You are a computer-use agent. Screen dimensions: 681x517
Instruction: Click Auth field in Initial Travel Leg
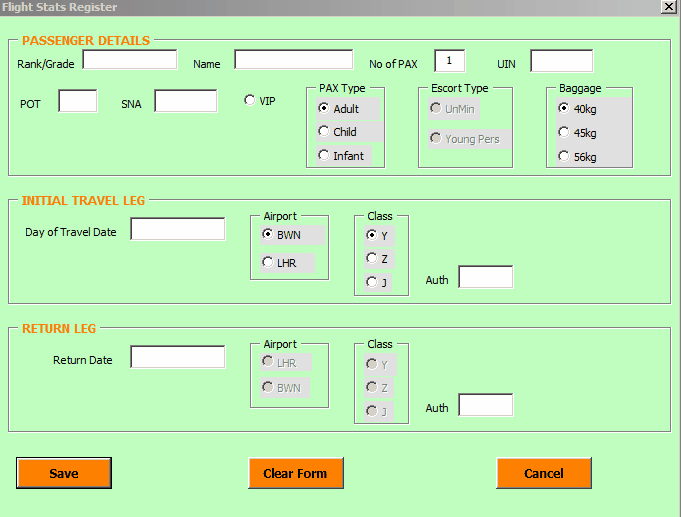[486, 277]
